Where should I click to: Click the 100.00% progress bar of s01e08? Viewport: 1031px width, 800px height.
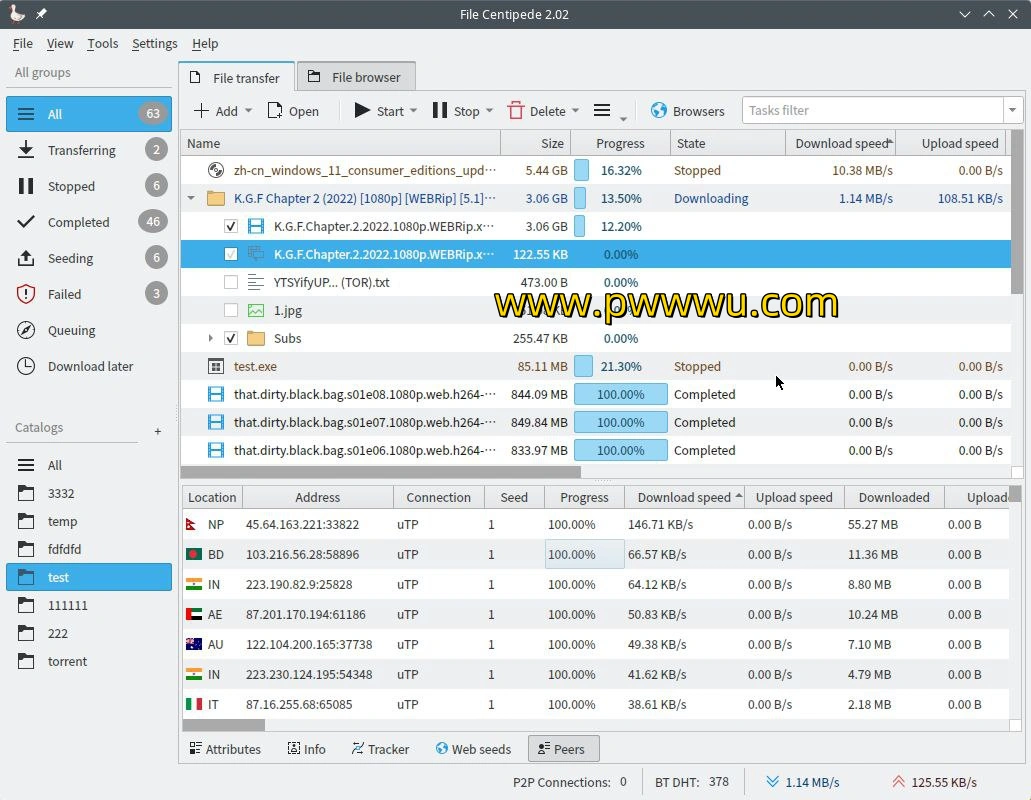click(x=621, y=394)
